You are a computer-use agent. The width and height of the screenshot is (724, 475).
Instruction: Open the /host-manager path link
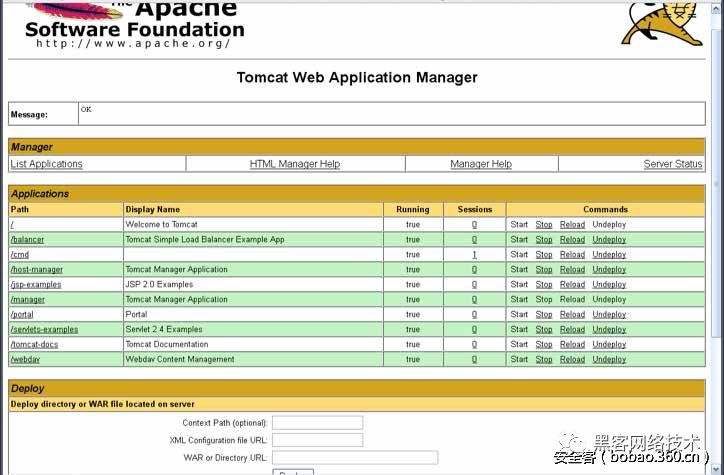pyautogui.click(x=36, y=270)
